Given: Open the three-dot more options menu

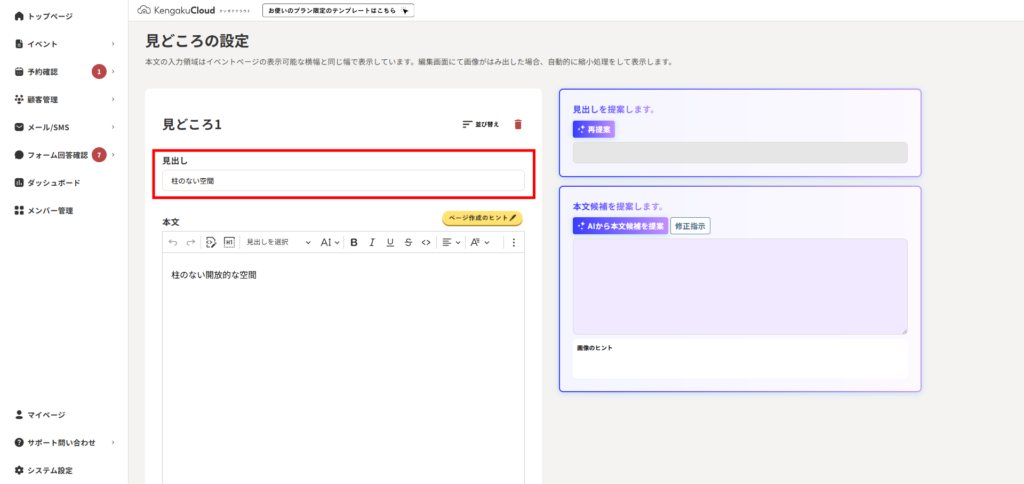Looking at the screenshot, I should coord(514,242).
